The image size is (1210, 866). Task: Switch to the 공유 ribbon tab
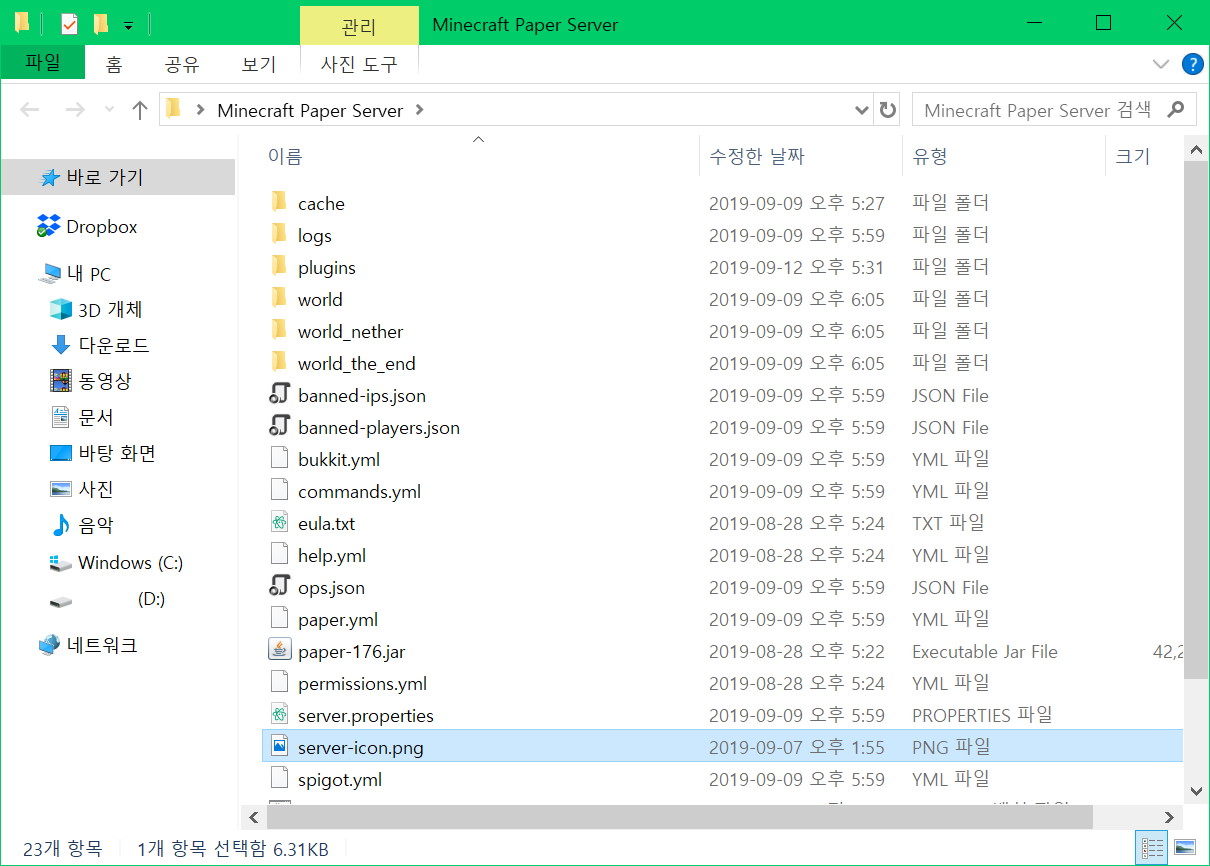[182, 65]
